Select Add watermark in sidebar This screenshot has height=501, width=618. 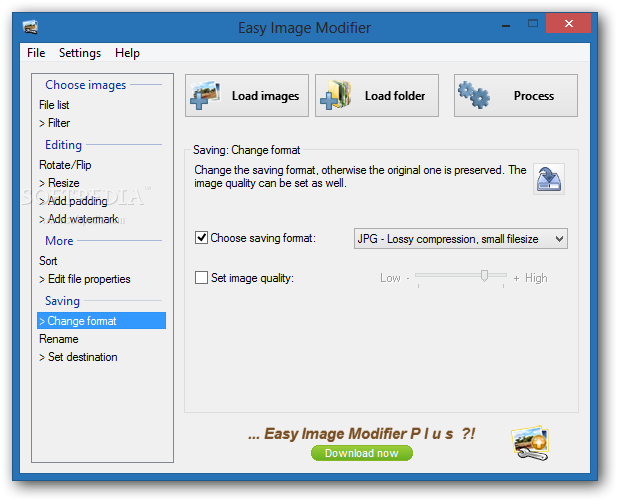78,219
